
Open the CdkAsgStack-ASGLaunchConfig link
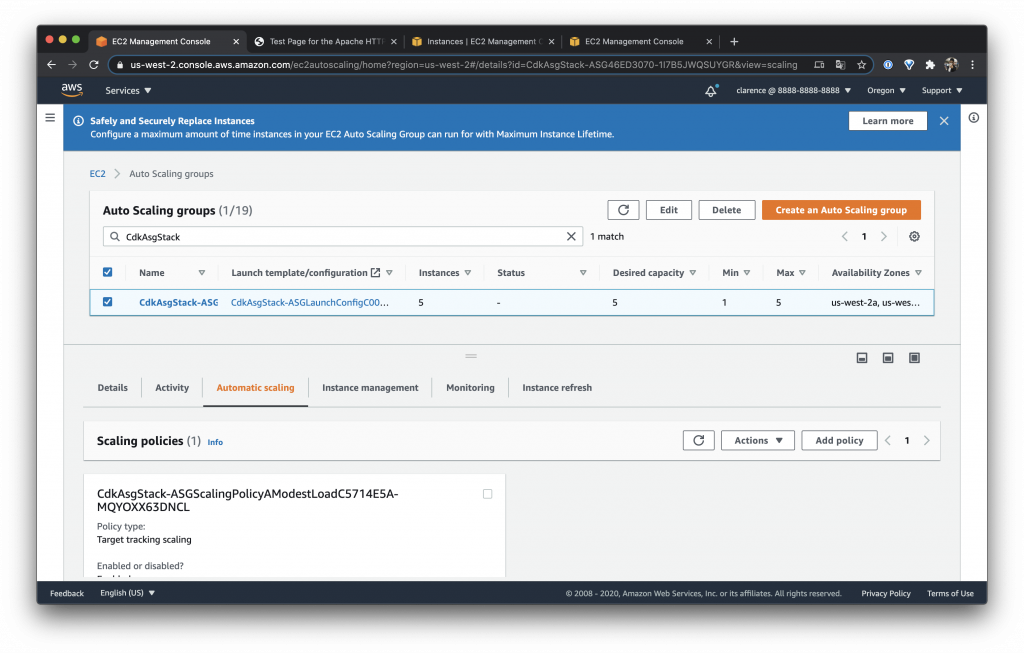point(310,302)
